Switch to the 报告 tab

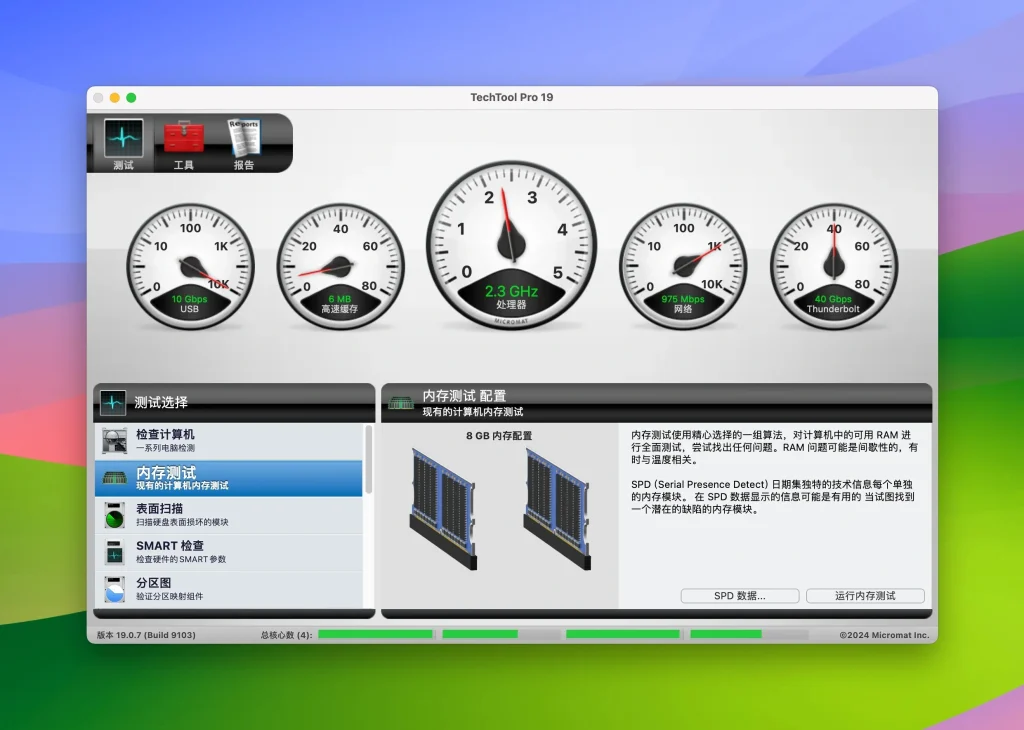click(x=244, y=143)
